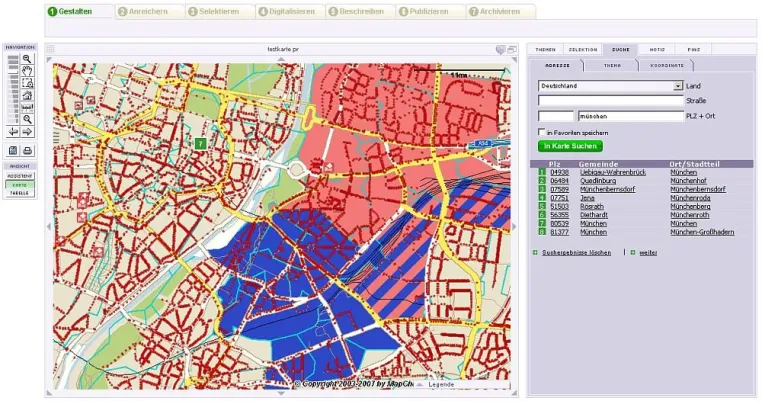Click the 'In Karte Suchen' button

pos(570,146)
